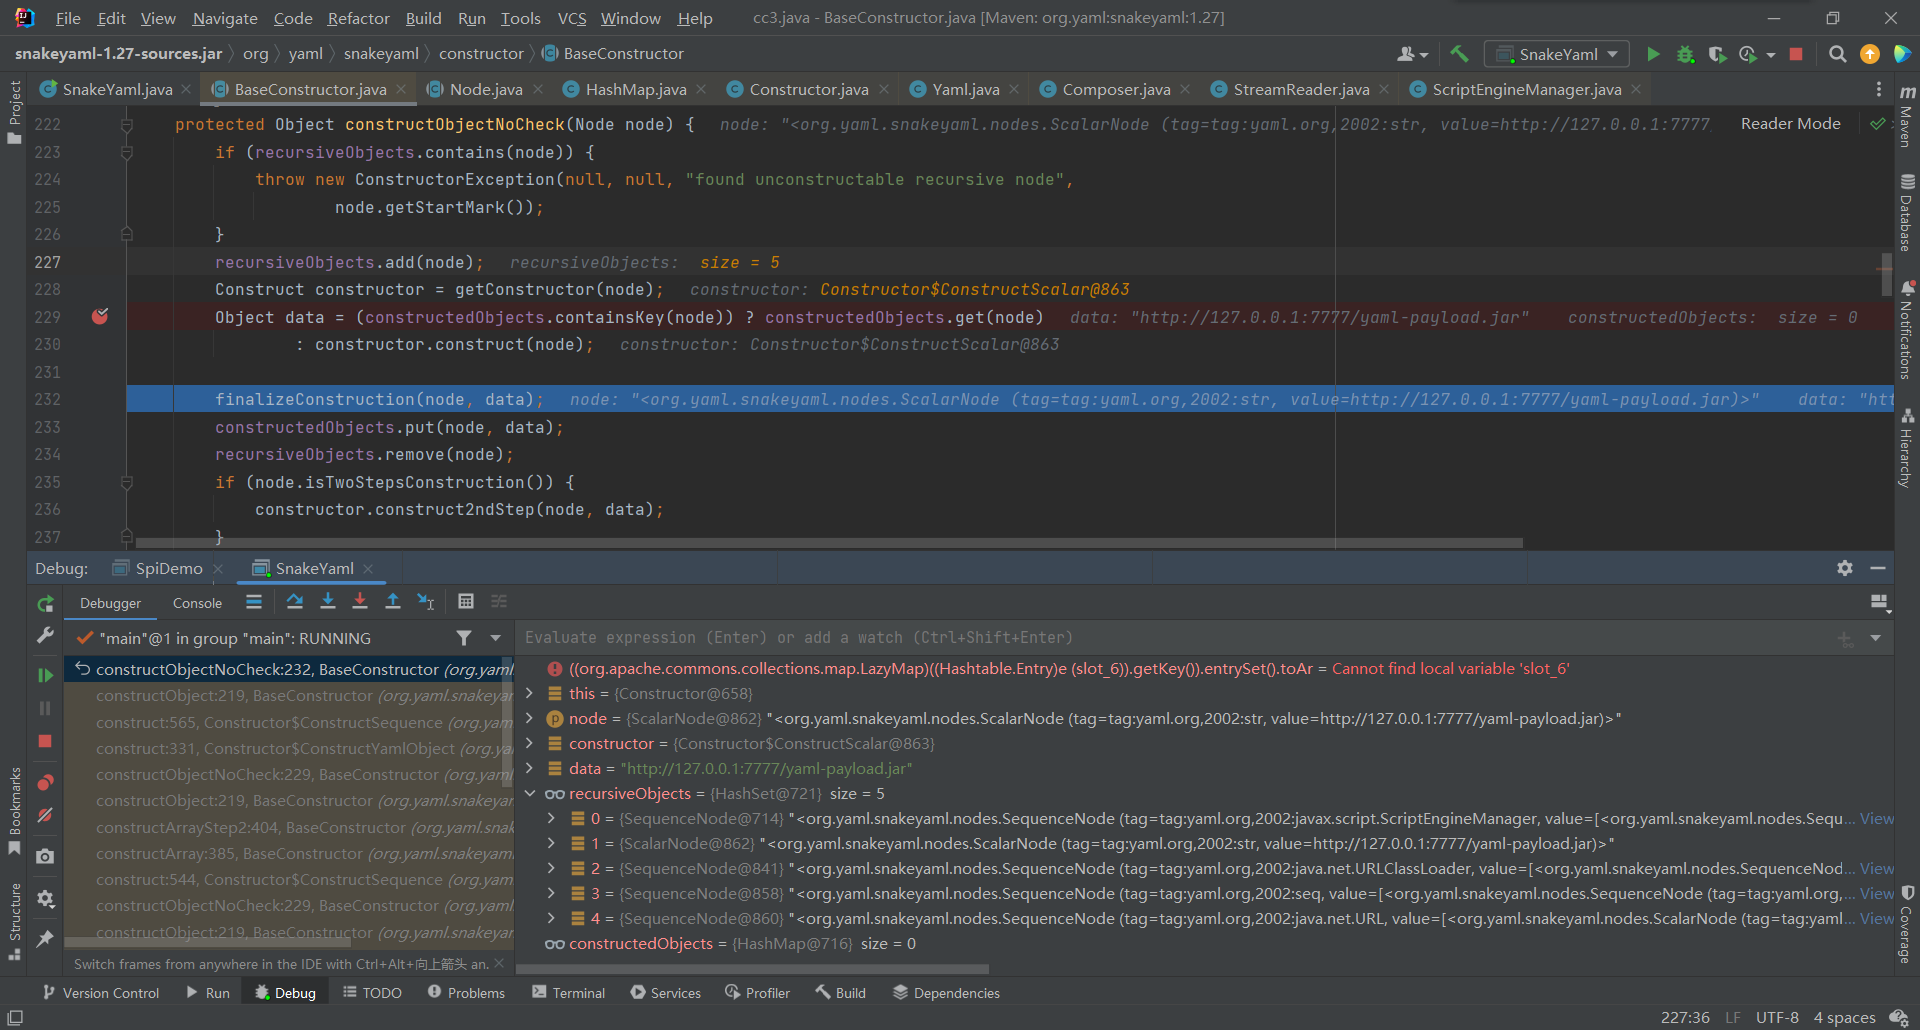Open Debug tool window options gear
Screen dimensions: 1920x1030
[1845, 568]
